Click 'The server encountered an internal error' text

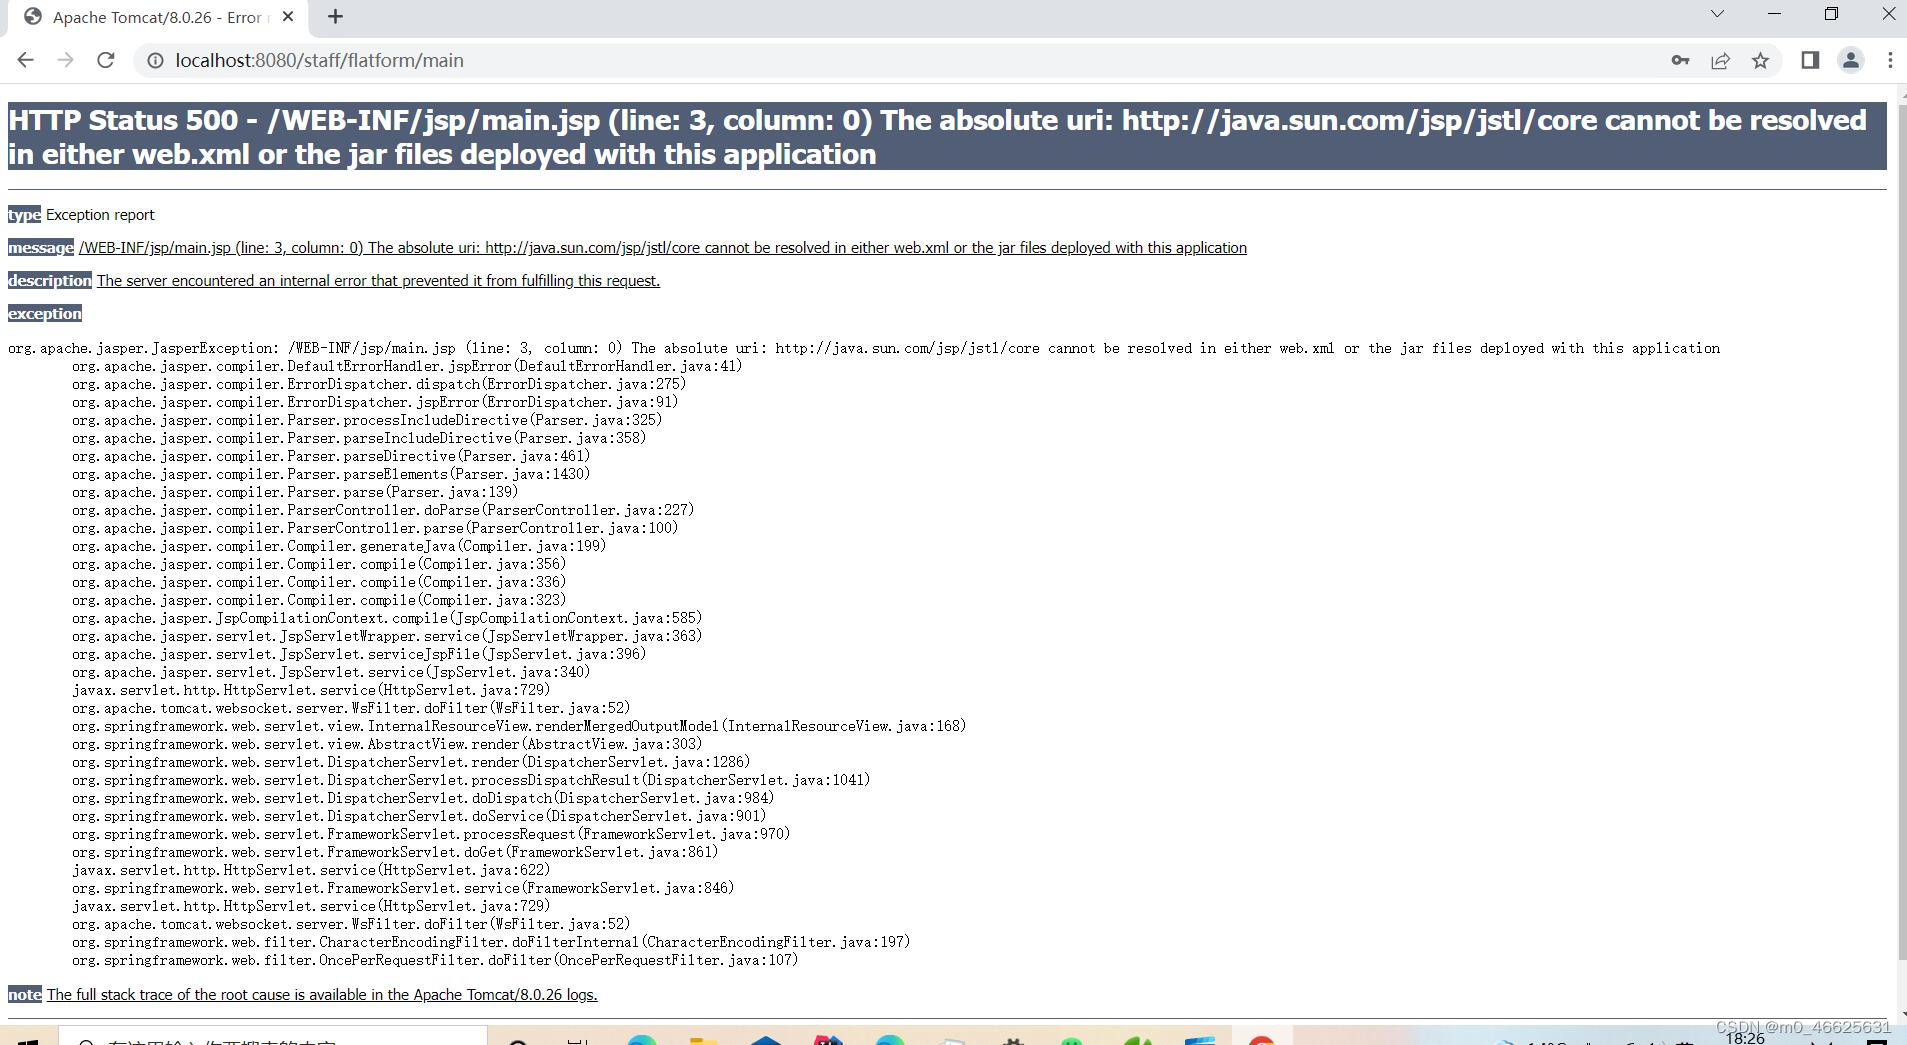(x=378, y=281)
